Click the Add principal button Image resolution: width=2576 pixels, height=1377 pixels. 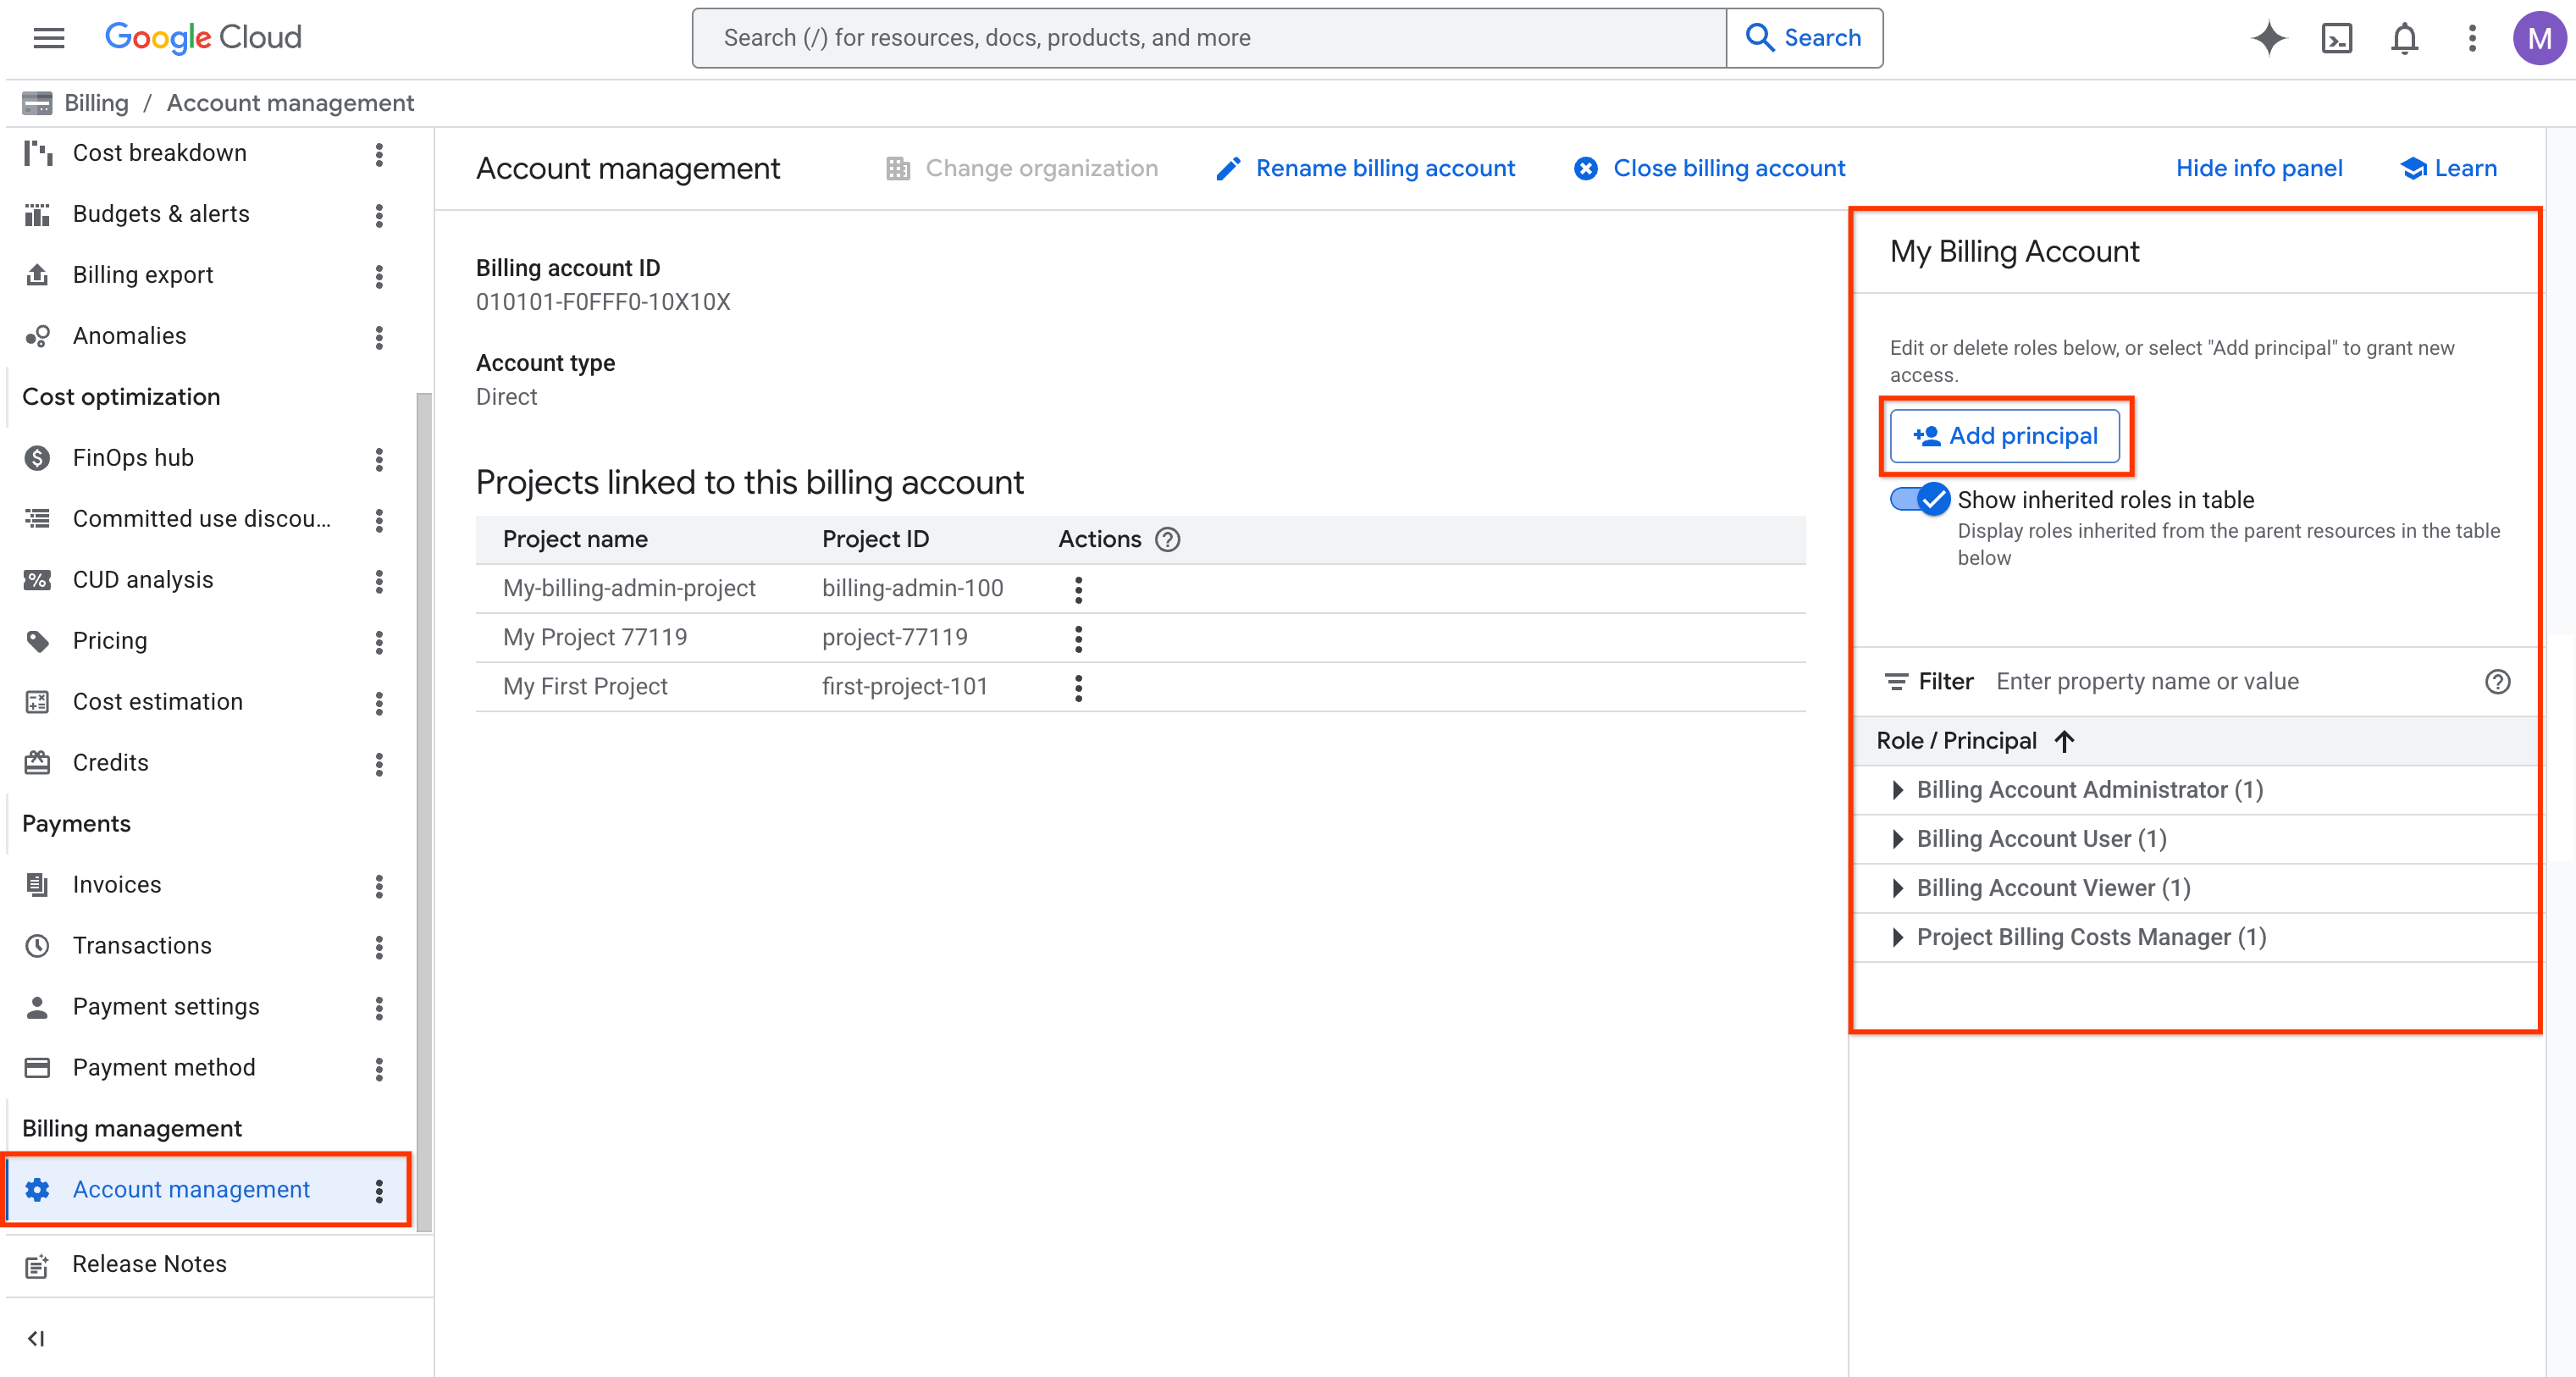click(2004, 436)
